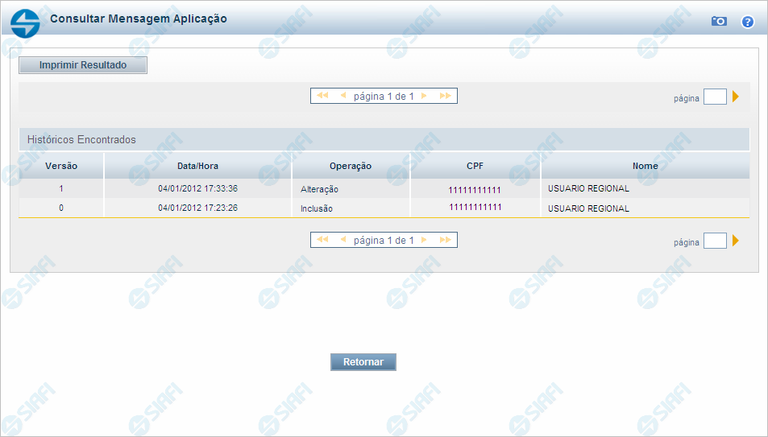Screen dimensions: 768x437
Task: Click next page arrow in lower paginator
Action: coord(424,240)
